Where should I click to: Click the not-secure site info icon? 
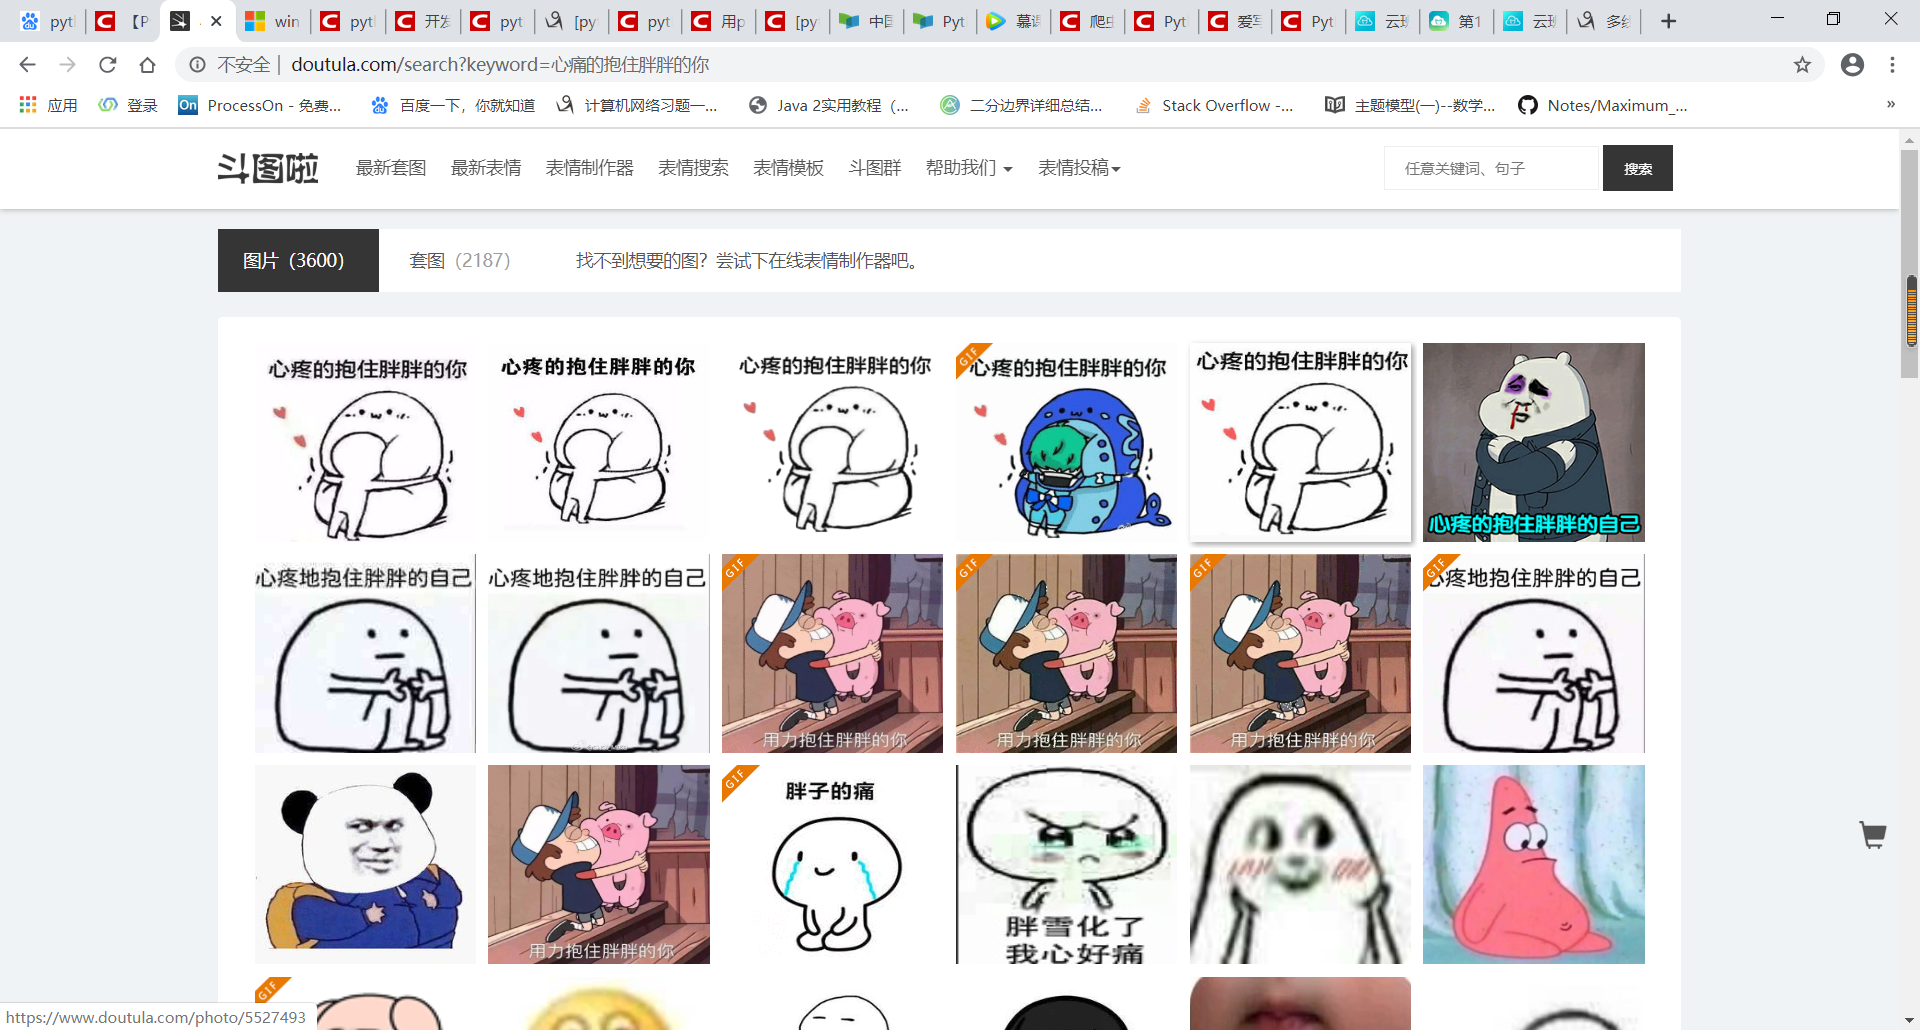(x=198, y=65)
